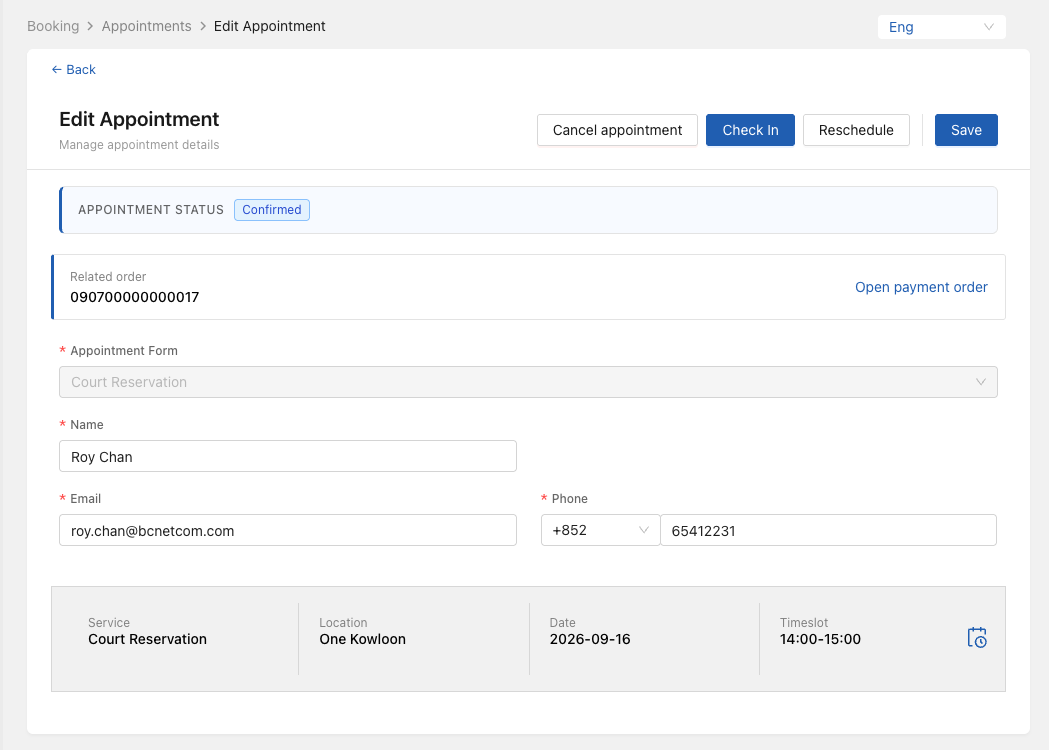Click the date value 2026-09-16
The width and height of the screenshot is (1049, 750).
coord(589,639)
